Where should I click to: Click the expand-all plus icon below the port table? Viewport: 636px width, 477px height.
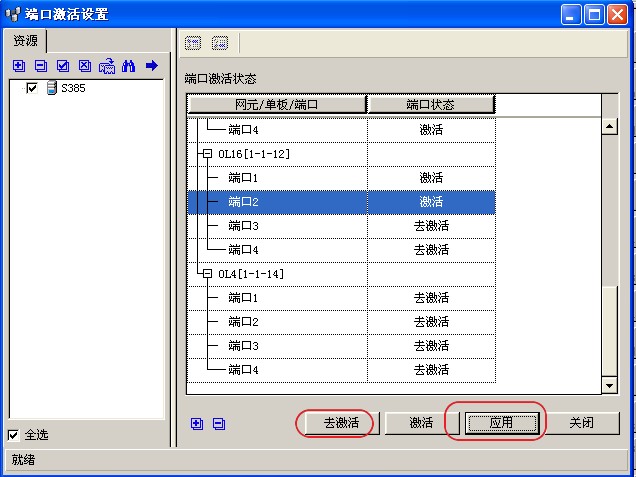click(x=197, y=423)
